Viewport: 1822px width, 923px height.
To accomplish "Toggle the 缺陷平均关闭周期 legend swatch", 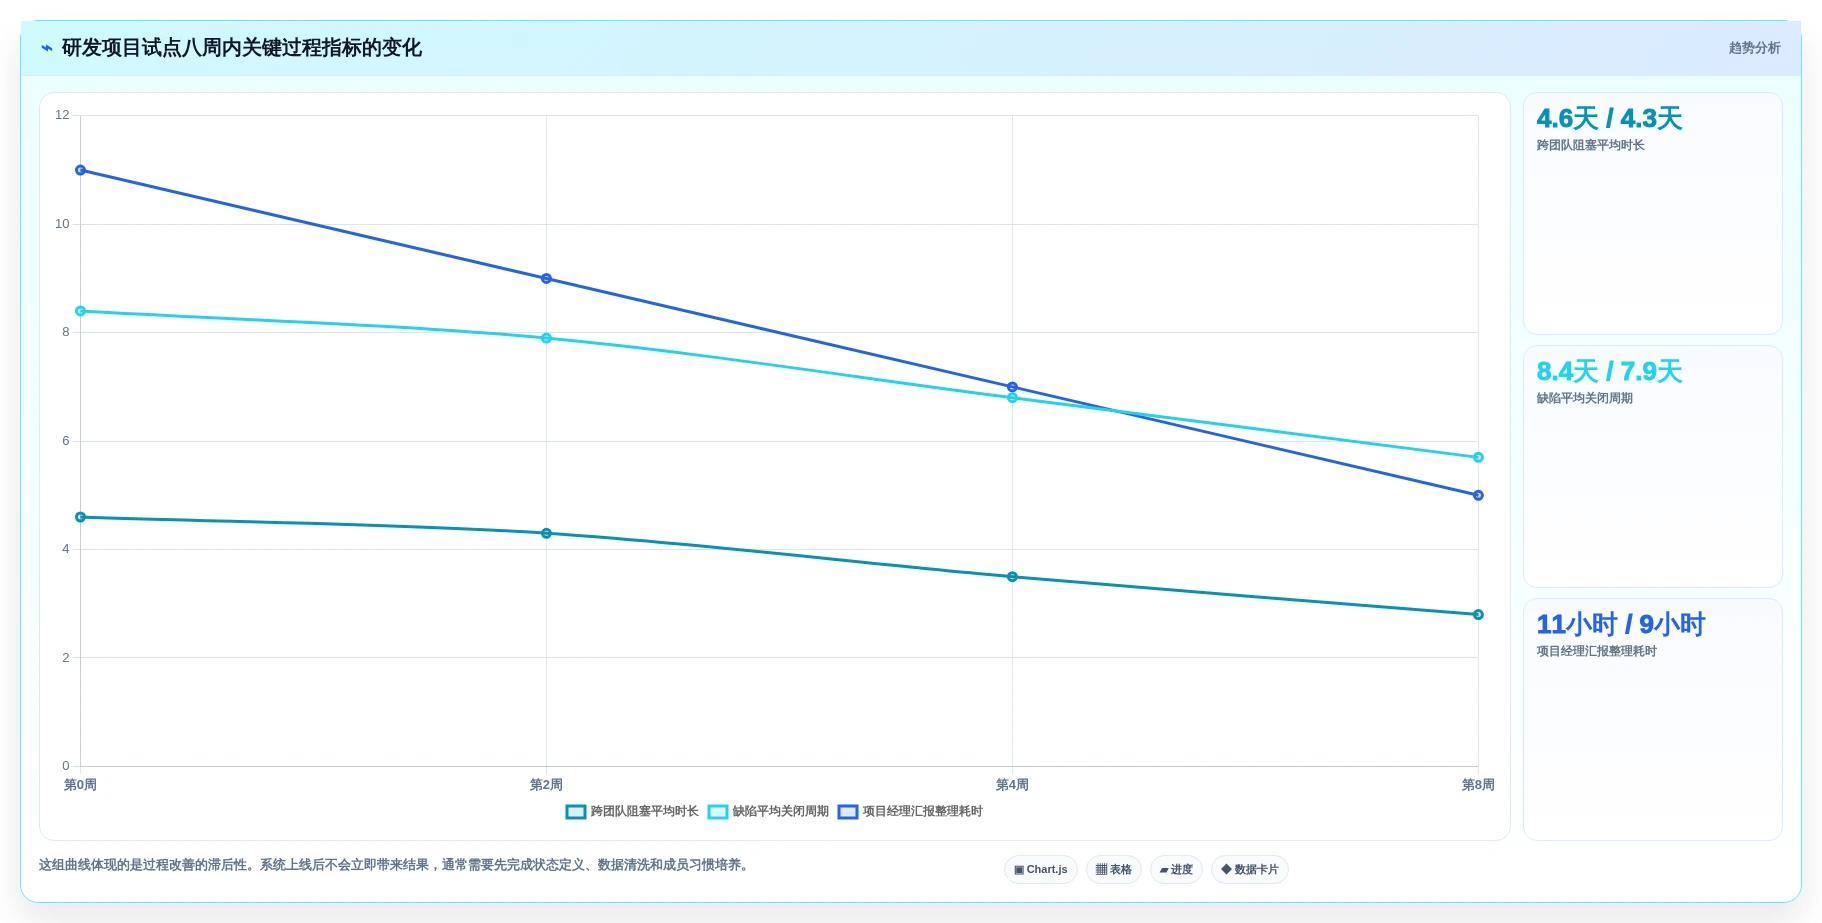I will coord(718,812).
